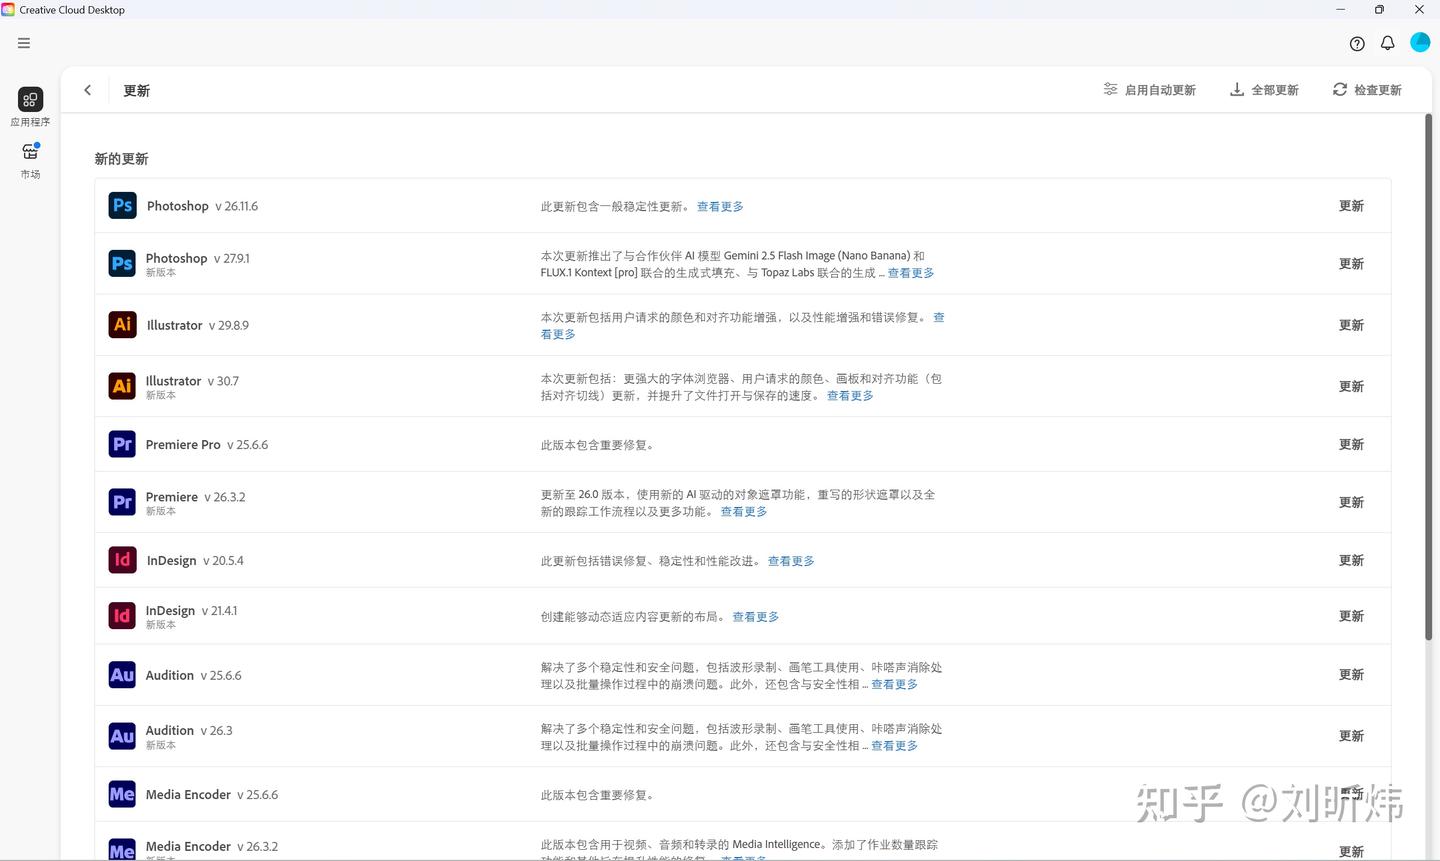Click the Creative Cloud logo in the title bar
This screenshot has height=861, width=1440.
[8, 9]
